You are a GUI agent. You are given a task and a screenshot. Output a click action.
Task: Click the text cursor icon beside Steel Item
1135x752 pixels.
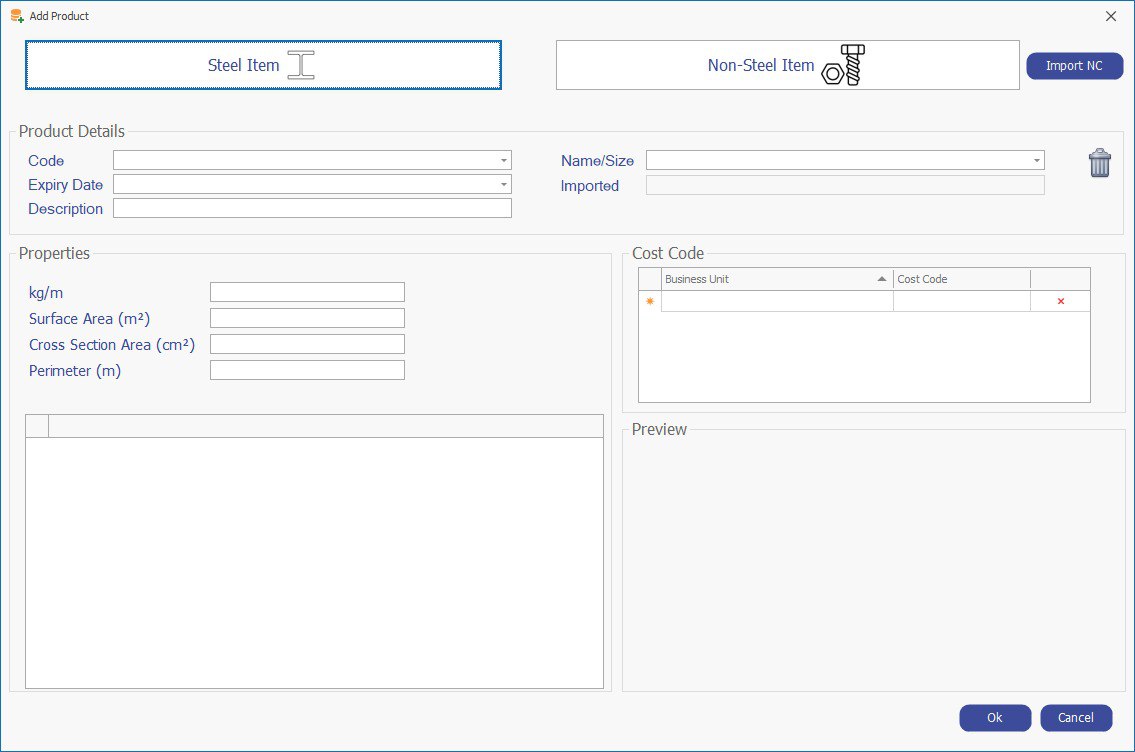301,63
